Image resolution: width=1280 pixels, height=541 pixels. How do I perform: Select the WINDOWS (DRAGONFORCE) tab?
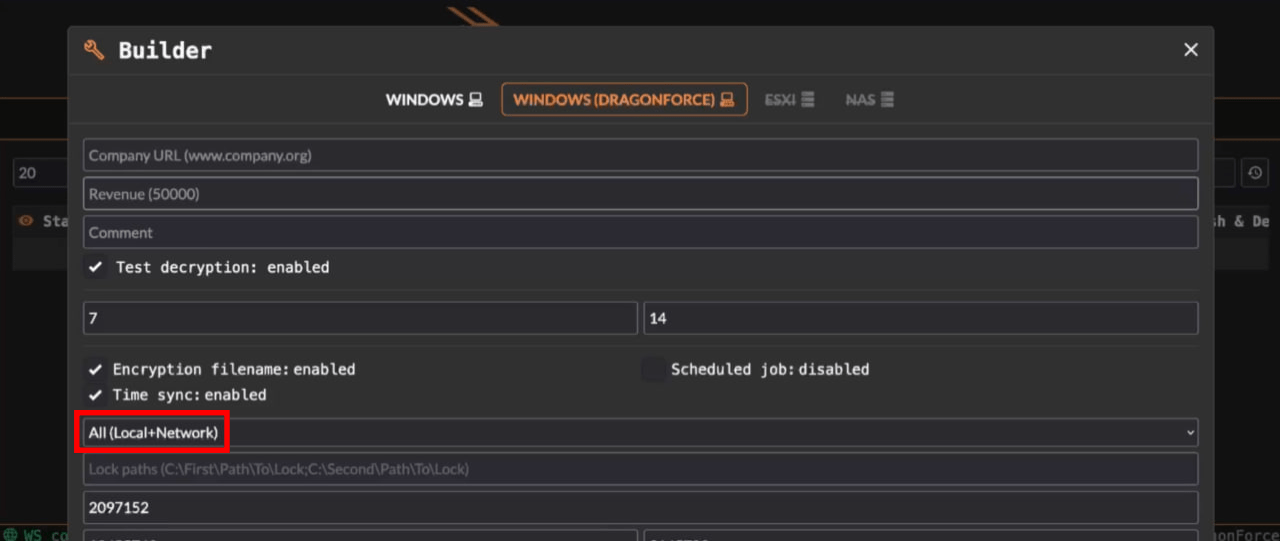point(624,100)
